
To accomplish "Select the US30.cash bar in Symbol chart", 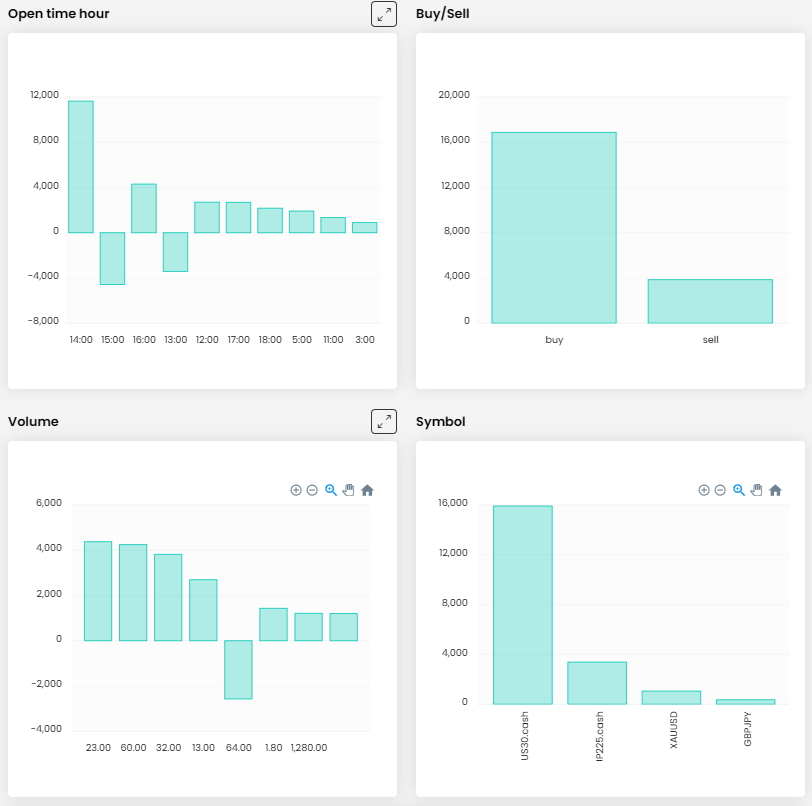I will 523,605.
